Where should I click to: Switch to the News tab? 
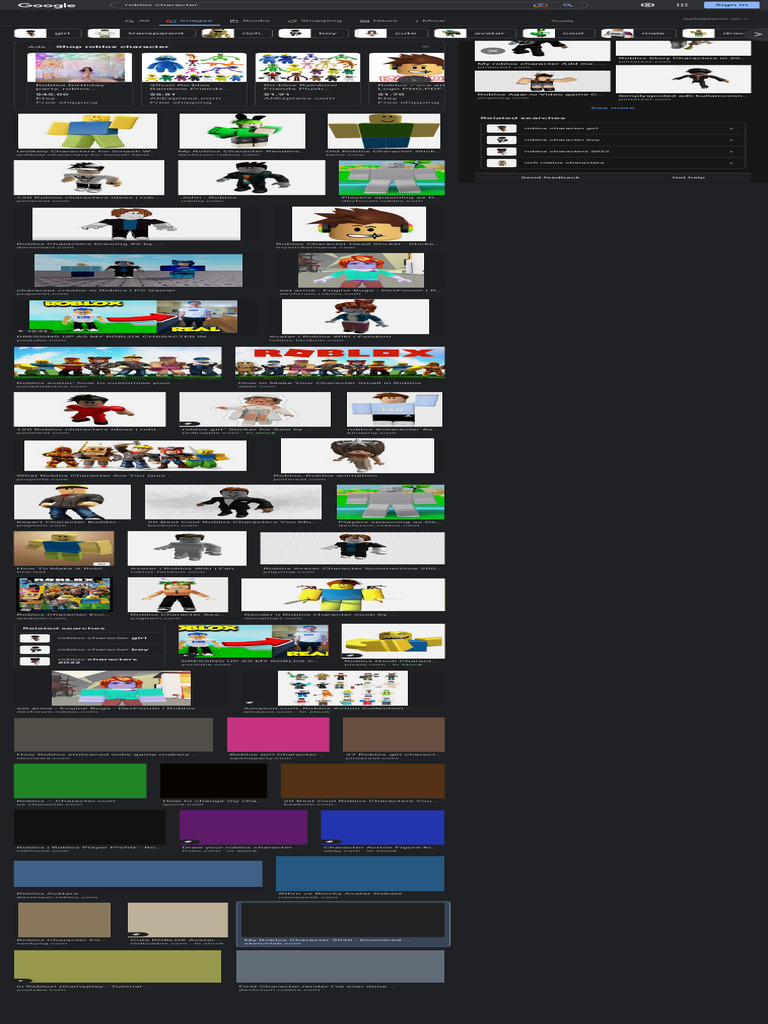[379, 20]
